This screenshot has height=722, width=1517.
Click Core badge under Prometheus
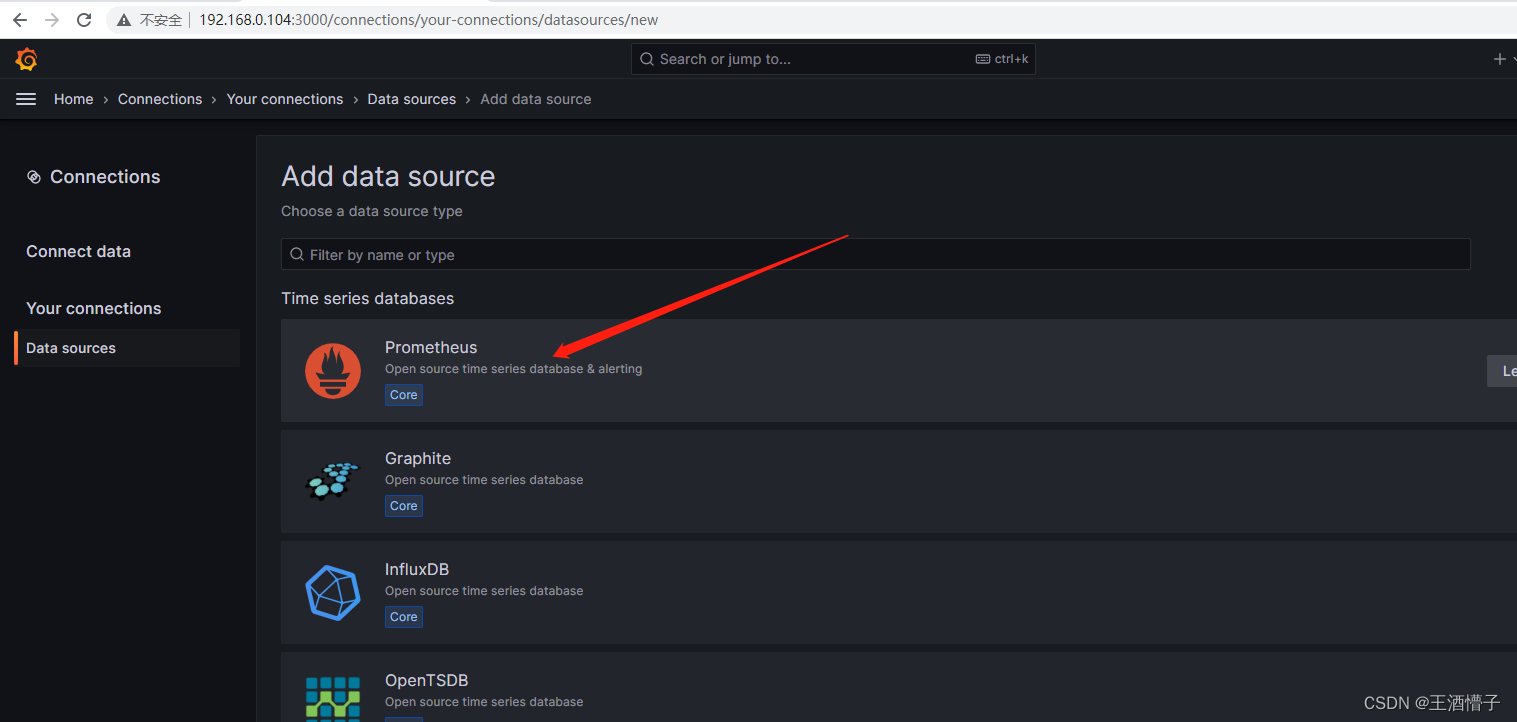404,395
